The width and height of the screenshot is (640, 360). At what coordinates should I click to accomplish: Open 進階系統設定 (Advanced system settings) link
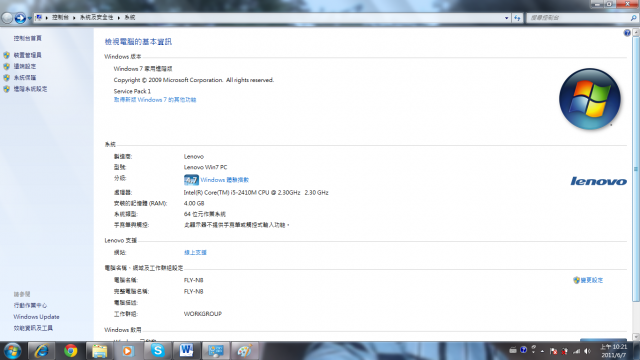click(30, 89)
